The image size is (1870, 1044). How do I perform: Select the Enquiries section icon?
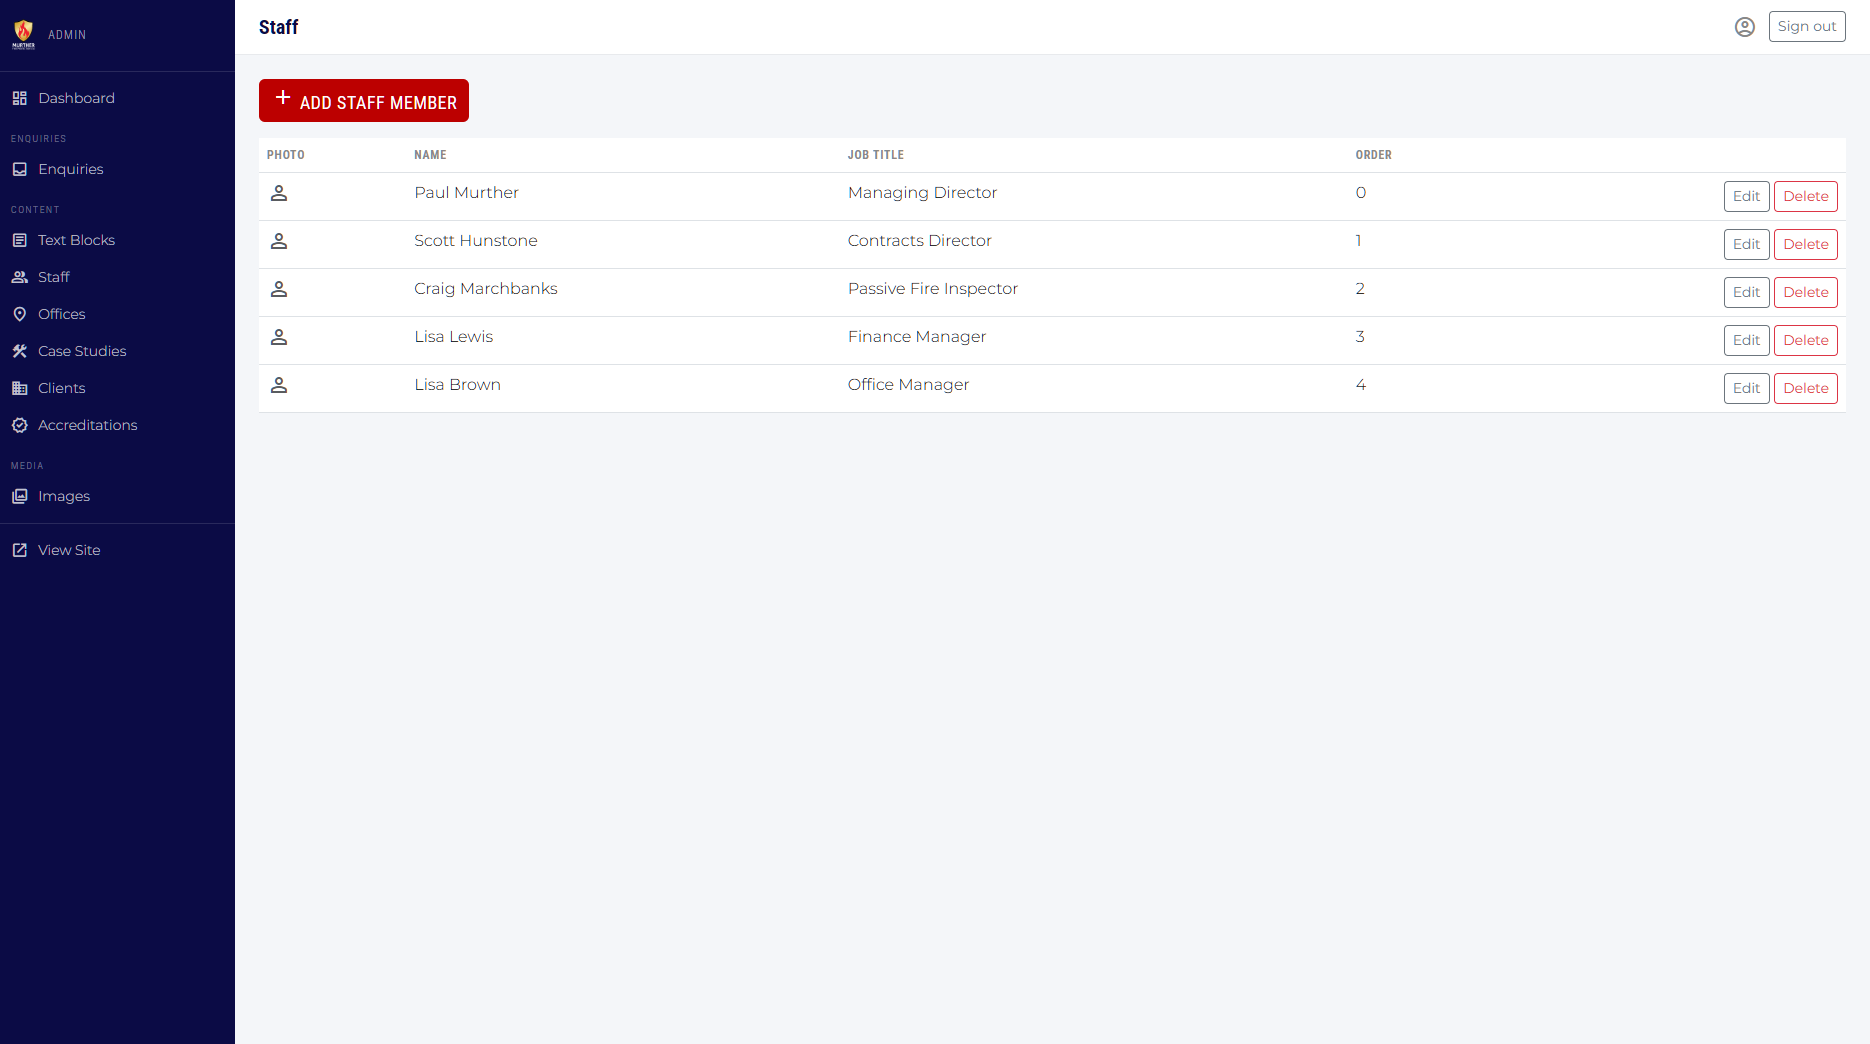tap(20, 169)
